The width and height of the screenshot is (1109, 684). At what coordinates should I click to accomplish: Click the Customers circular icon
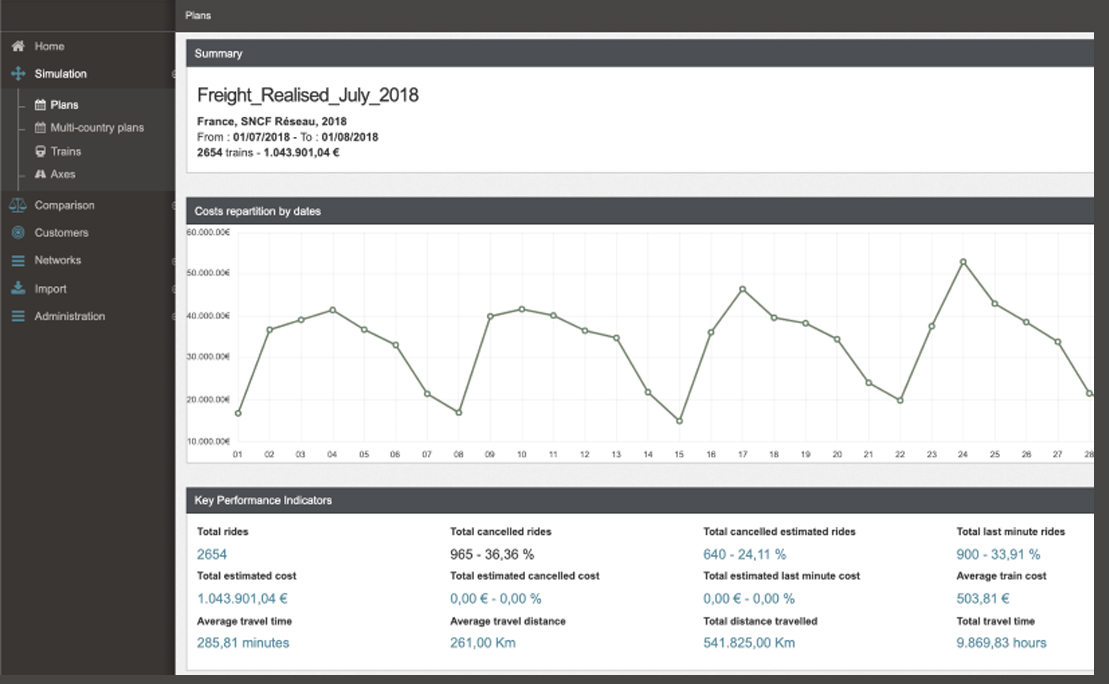[x=17, y=233]
